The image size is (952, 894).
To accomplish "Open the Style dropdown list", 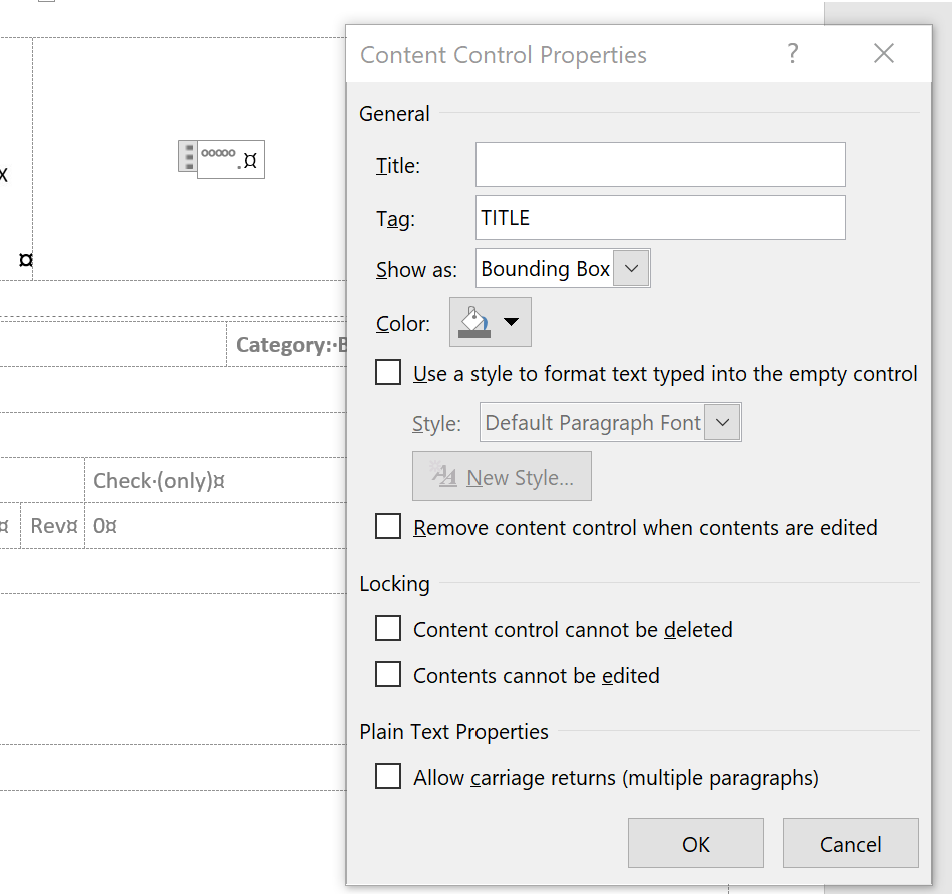I will pos(723,423).
